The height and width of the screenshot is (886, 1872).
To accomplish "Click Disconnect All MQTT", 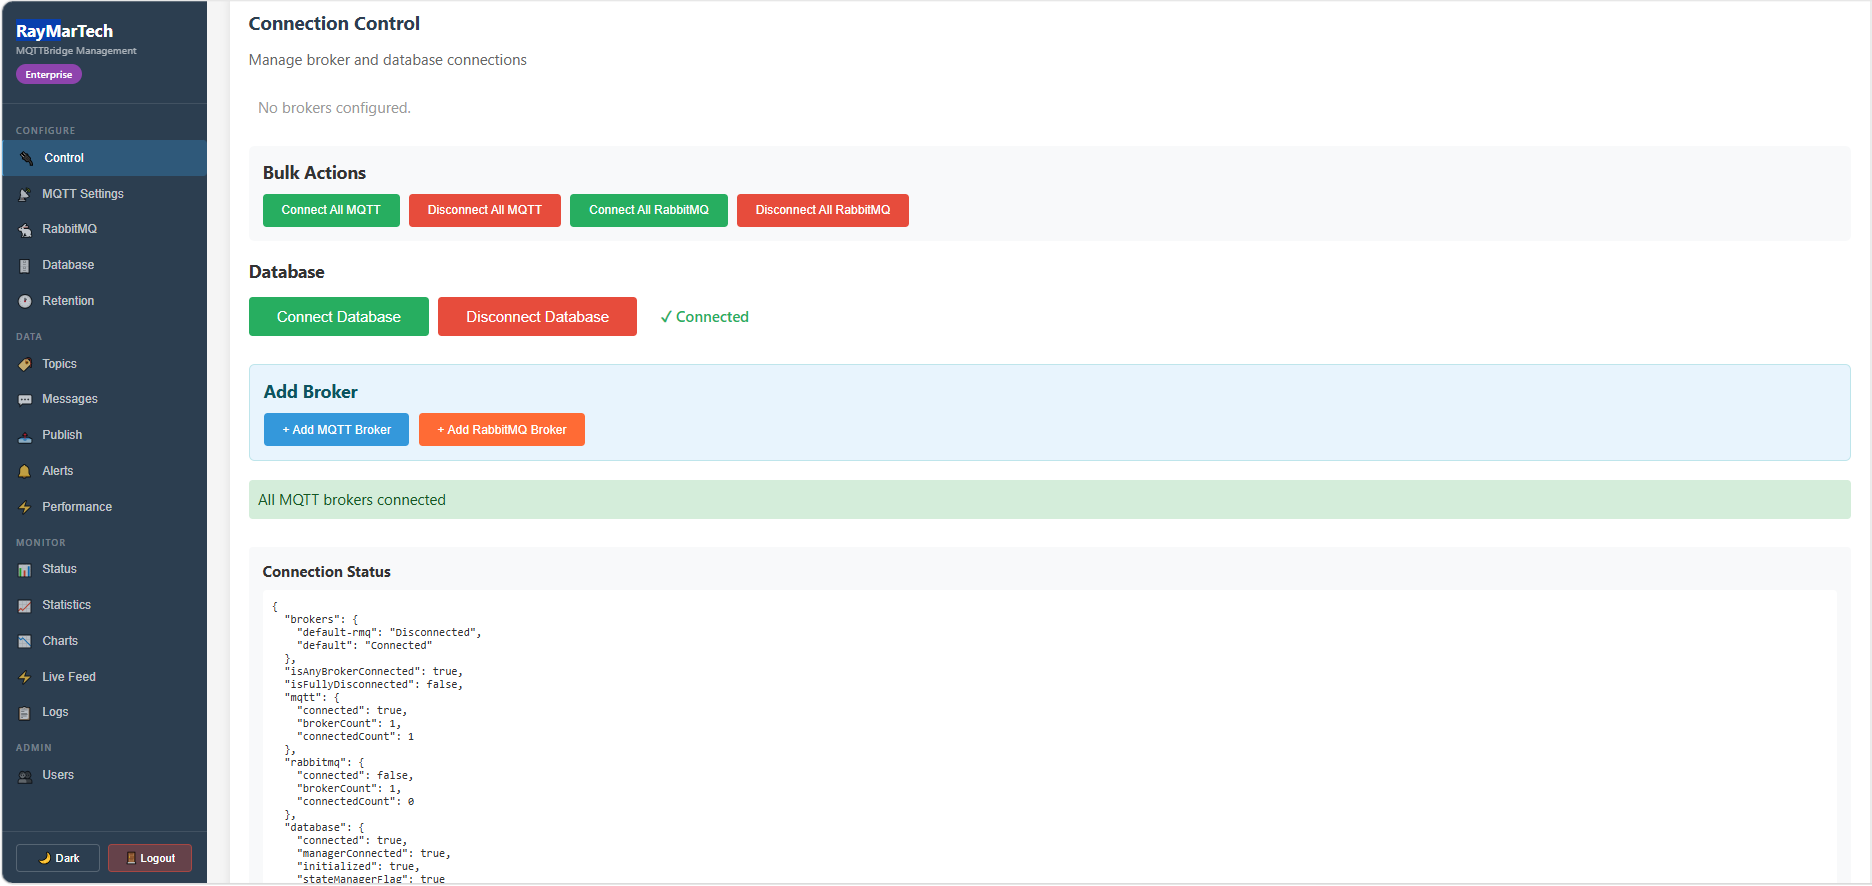I will [485, 210].
